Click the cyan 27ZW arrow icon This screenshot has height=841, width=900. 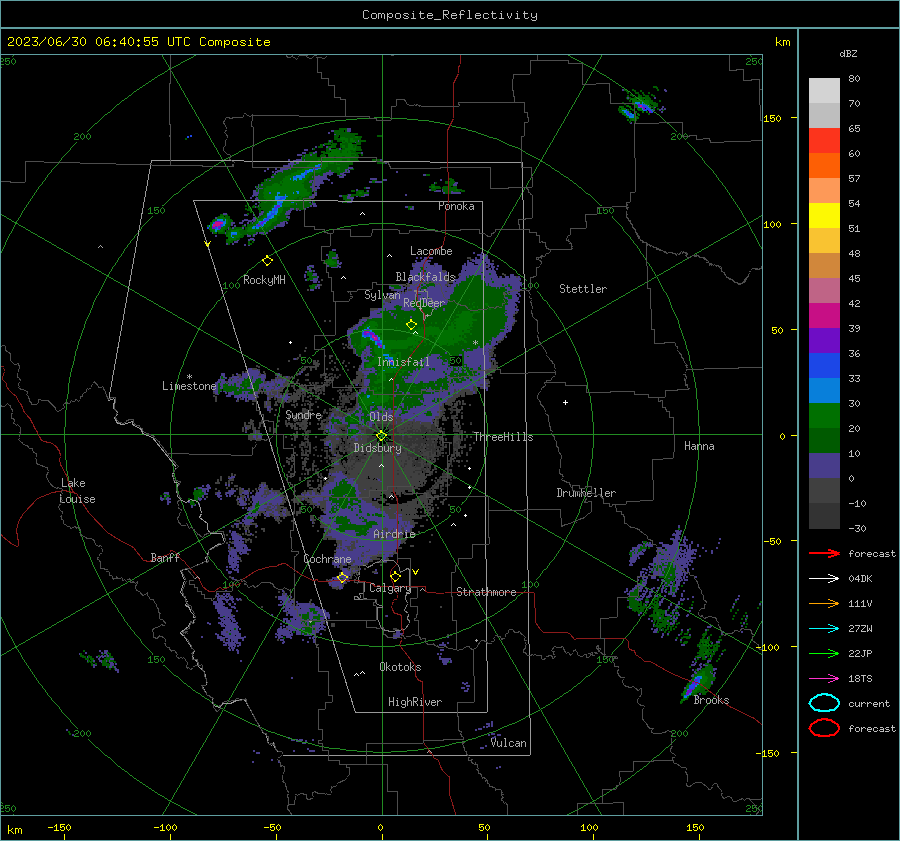coord(824,629)
